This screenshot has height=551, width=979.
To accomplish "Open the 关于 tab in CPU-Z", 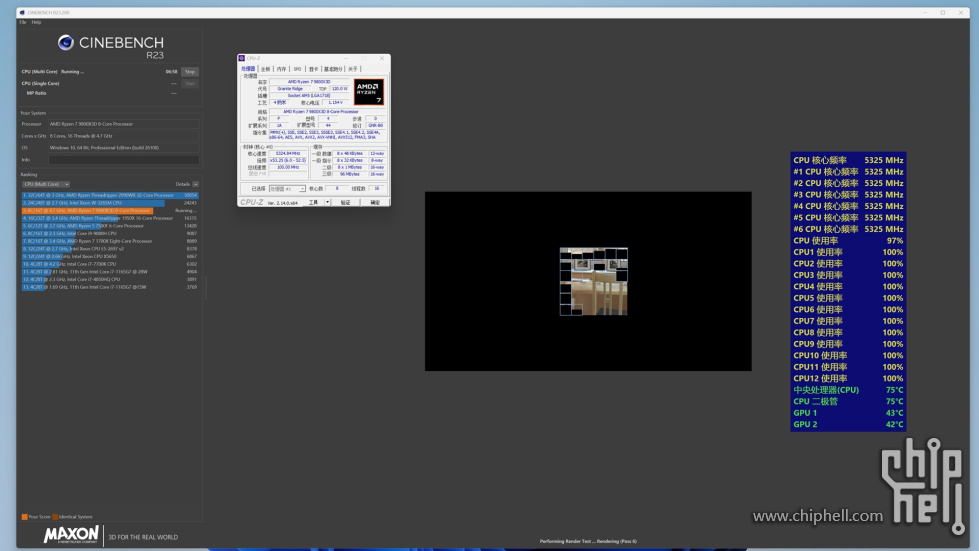I will tap(353, 69).
